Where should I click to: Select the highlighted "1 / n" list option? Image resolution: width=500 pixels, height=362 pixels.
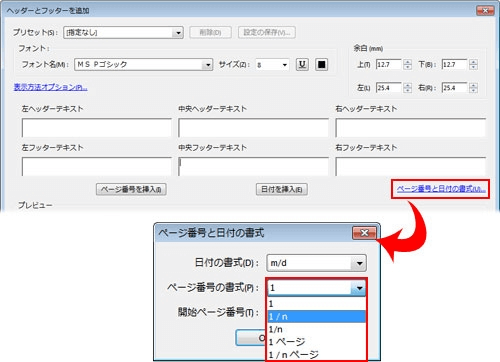tap(316, 316)
